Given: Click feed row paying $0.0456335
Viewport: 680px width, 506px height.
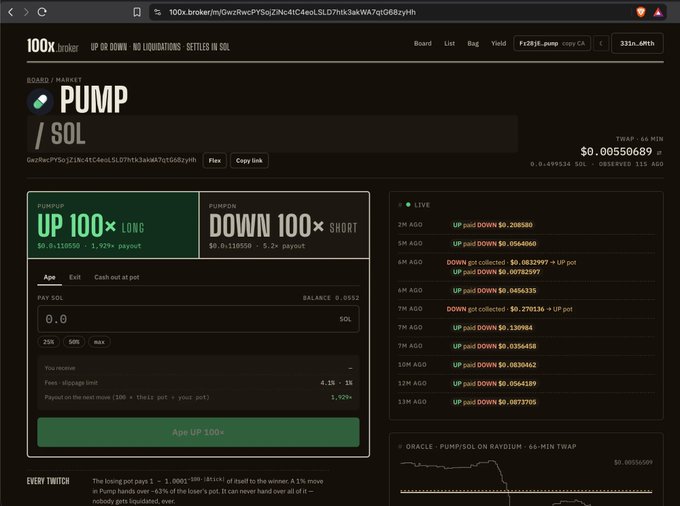Looking at the screenshot, I should click(x=526, y=291).
